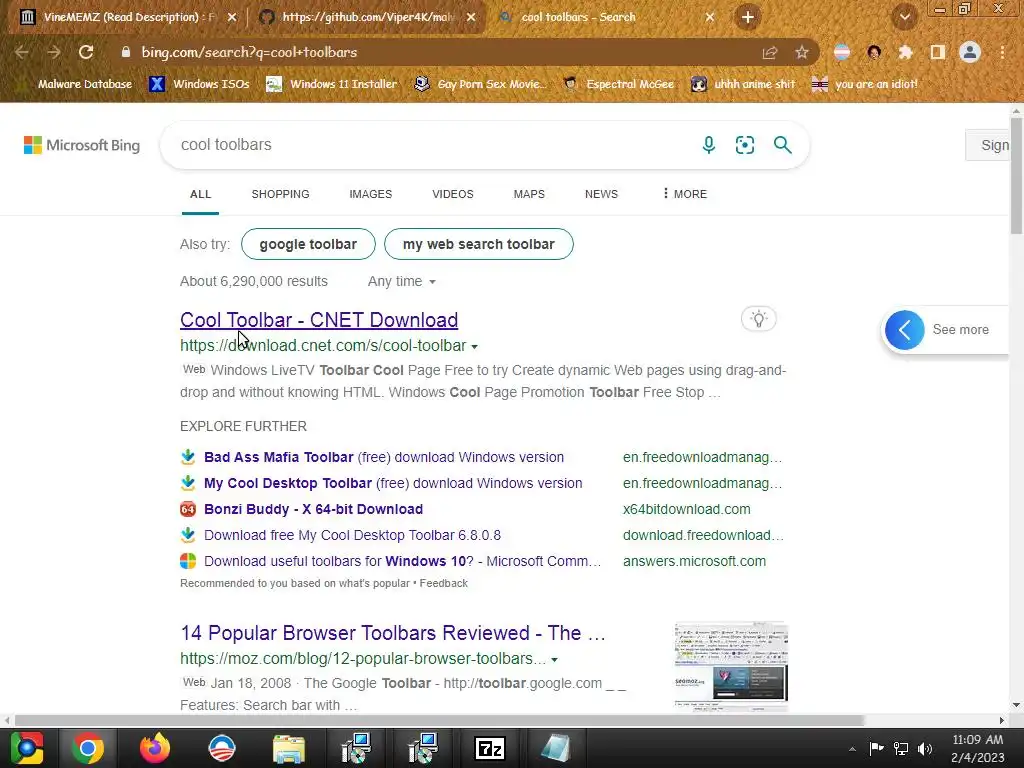The width and height of the screenshot is (1024, 768).
Task: Go back with the browser back arrow
Action: [22, 52]
